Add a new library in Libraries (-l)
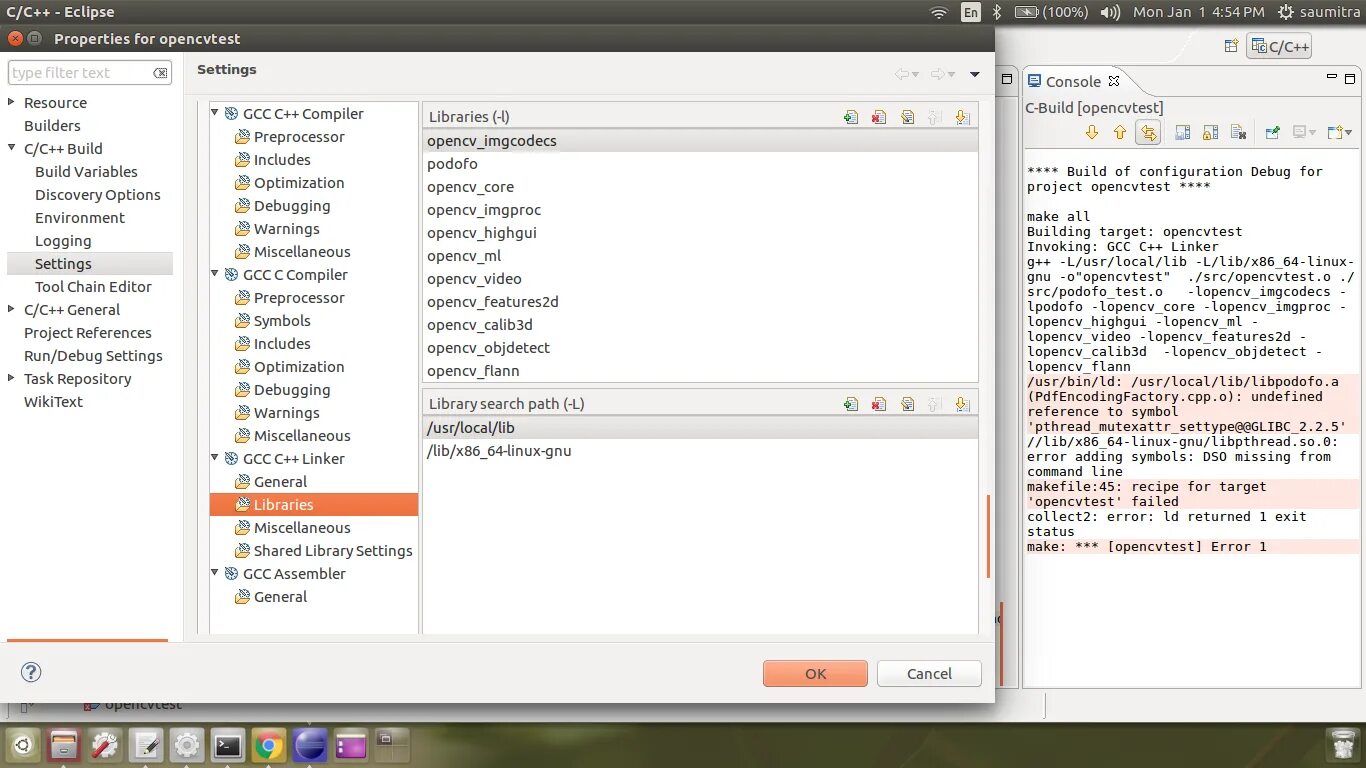Screen dimensions: 1366x768 pos(850,117)
